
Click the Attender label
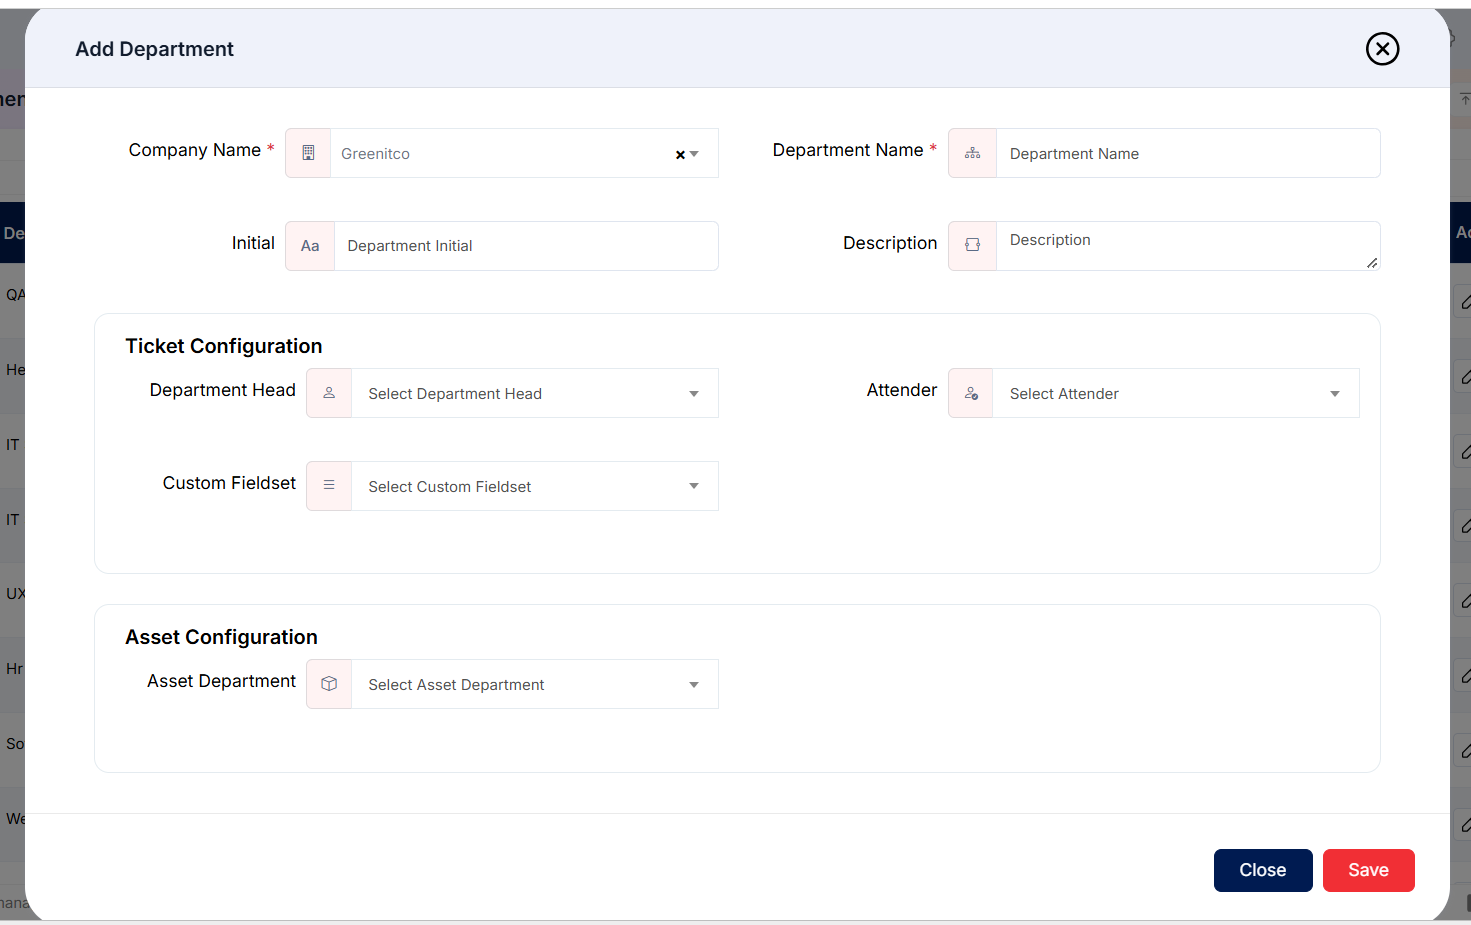click(x=902, y=390)
